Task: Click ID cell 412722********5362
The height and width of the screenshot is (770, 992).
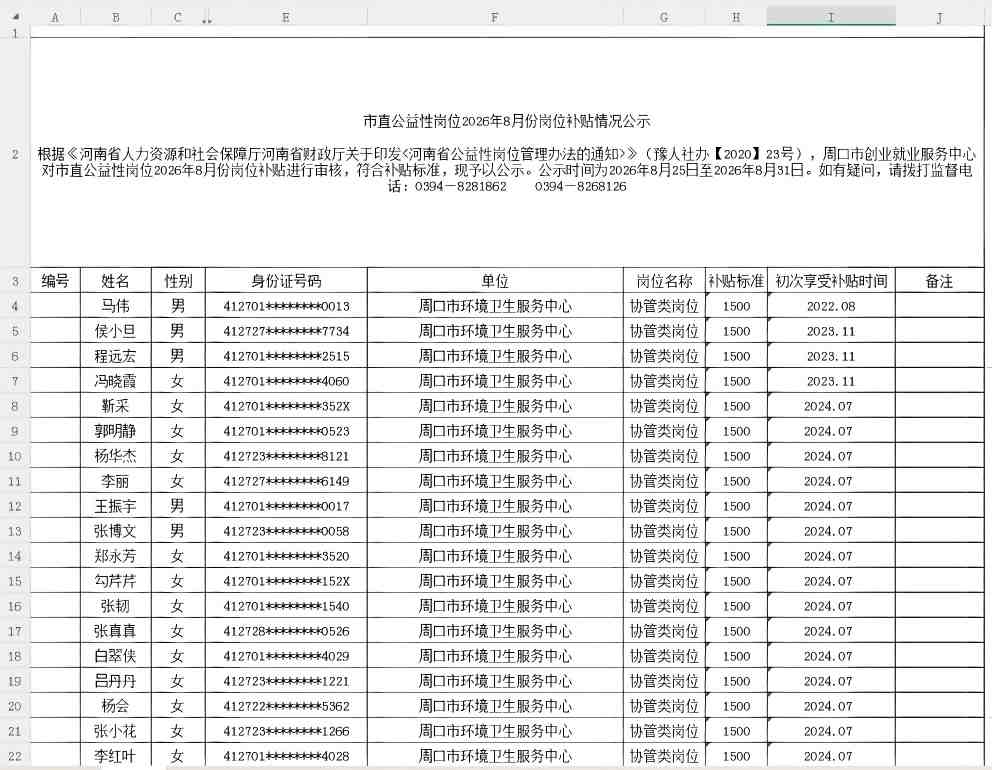Action: pos(286,706)
